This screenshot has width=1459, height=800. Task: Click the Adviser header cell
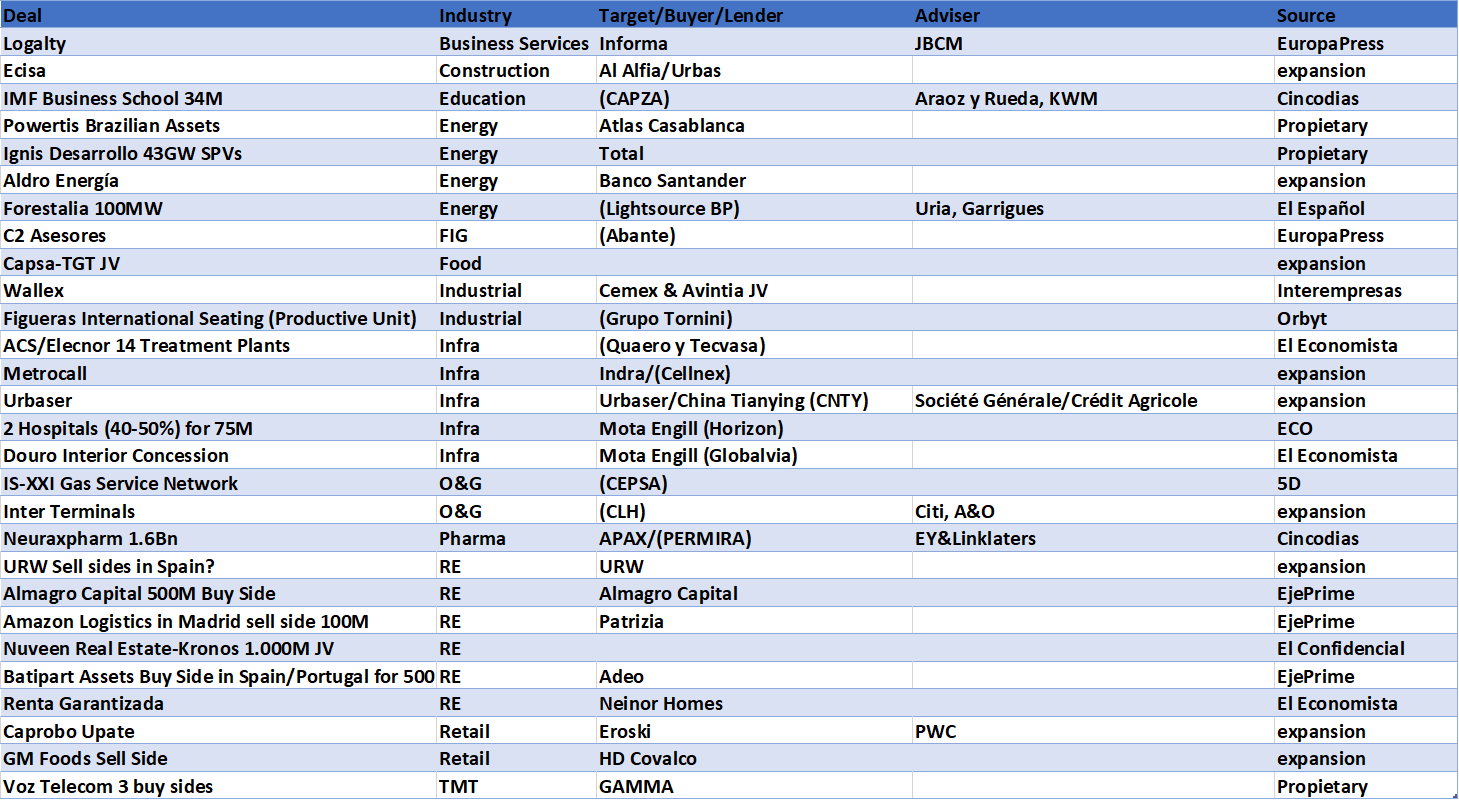pyautogui.click(x=1093, y=15)
